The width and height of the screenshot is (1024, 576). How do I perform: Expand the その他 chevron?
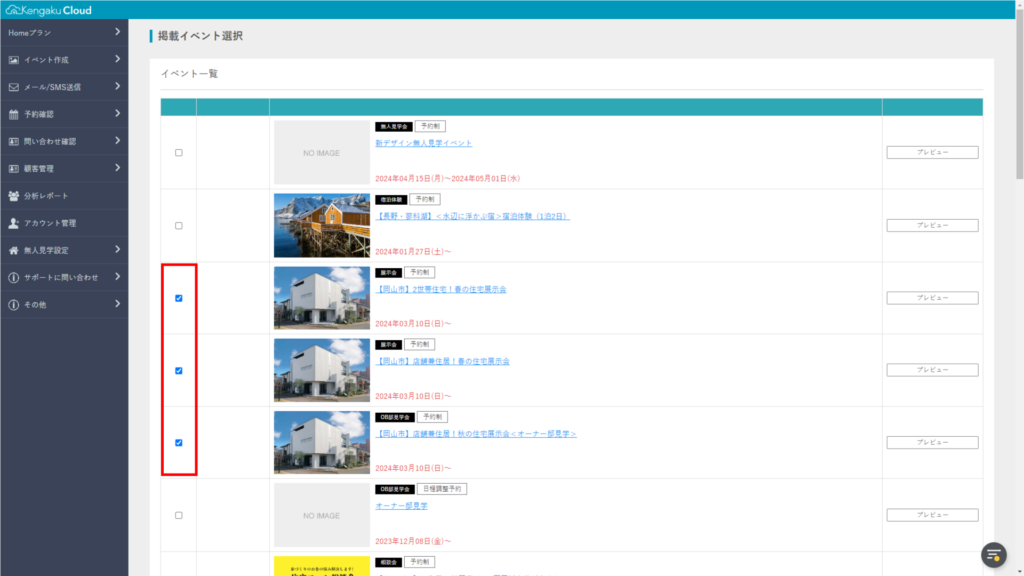(118, 304)
